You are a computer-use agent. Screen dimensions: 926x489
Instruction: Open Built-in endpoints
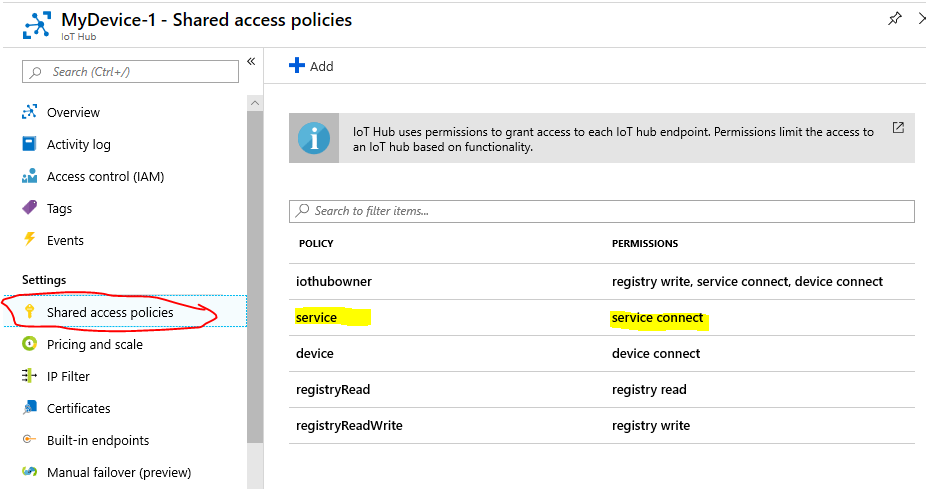click(98, 441)
